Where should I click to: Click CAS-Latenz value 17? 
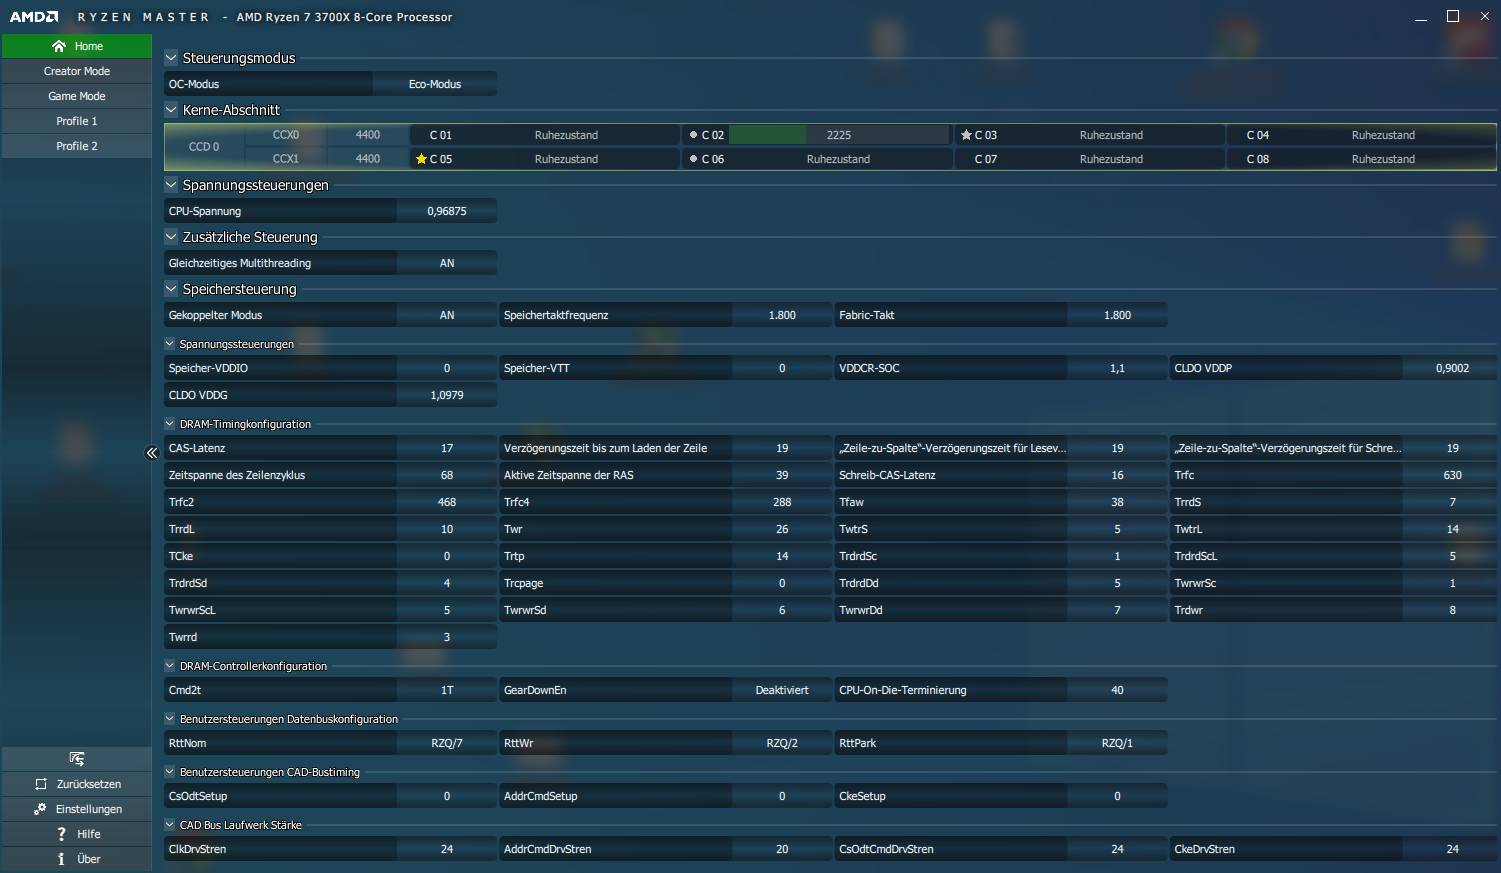447,448
